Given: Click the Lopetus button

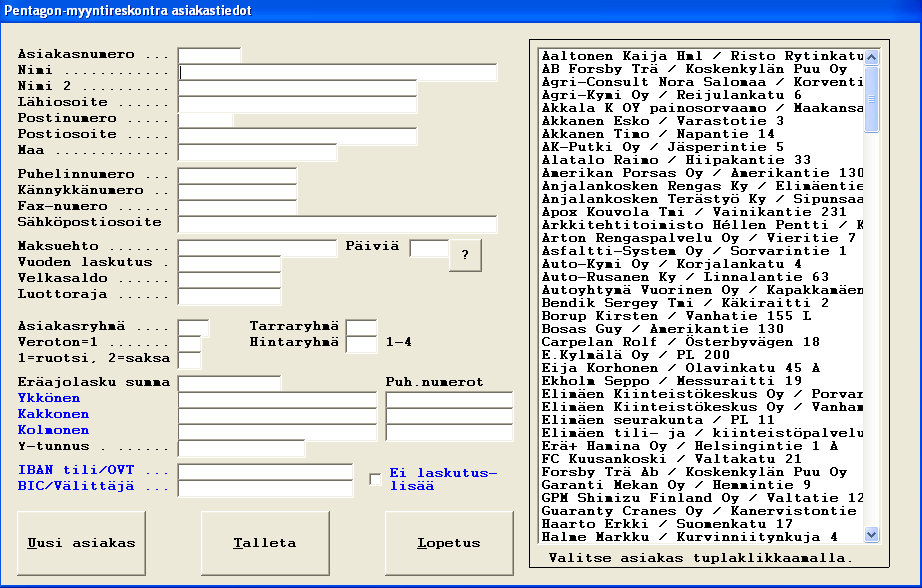Looking at the screenshot, I should (x=448, y=544).
